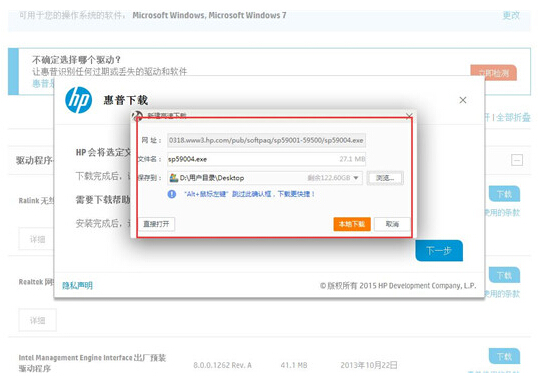Click the 浏览... browse button
538x378 pixels.
pyautogui.click(x=385, y=178)
